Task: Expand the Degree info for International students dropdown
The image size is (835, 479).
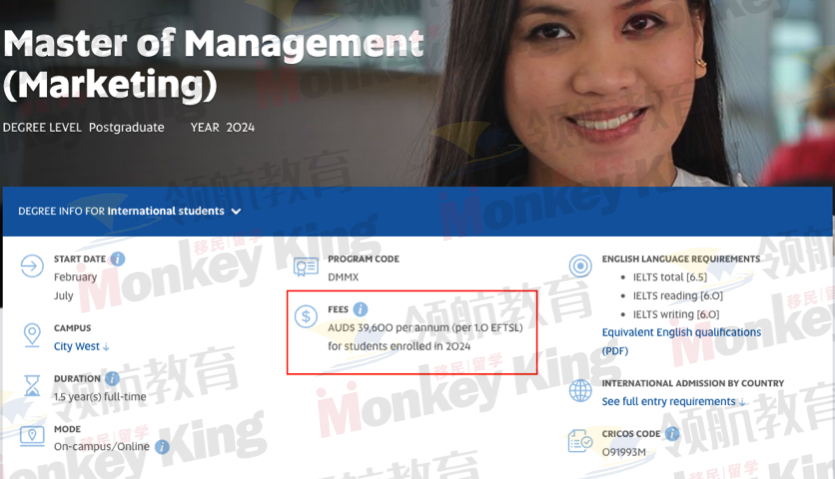Action: coord(130,211)
